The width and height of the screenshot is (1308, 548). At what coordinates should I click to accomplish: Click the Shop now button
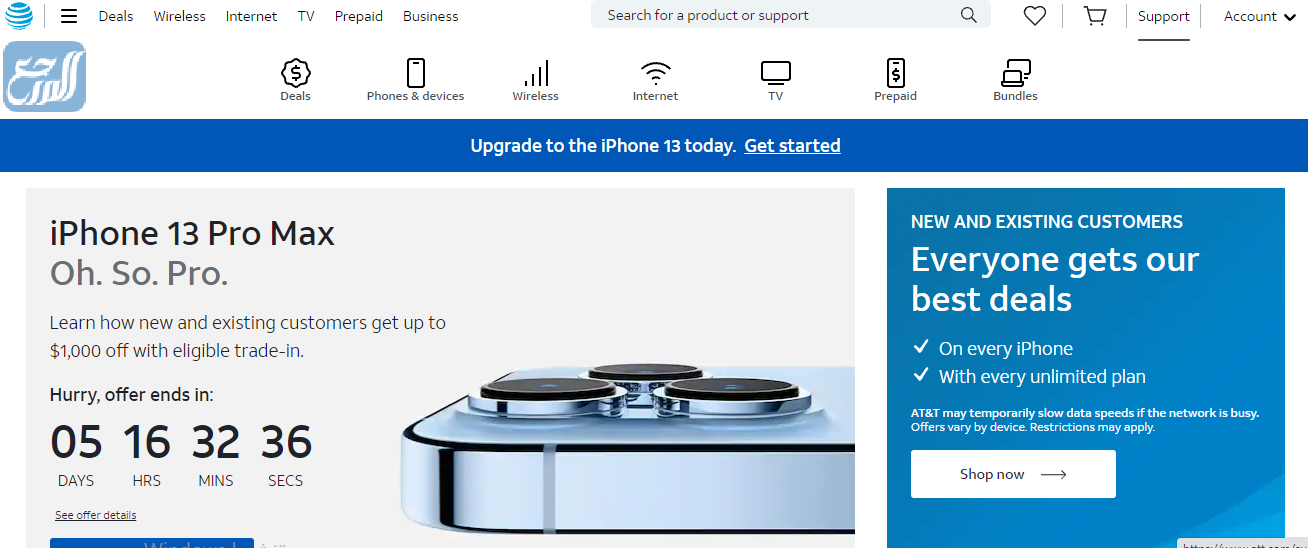click(1013, 474)
